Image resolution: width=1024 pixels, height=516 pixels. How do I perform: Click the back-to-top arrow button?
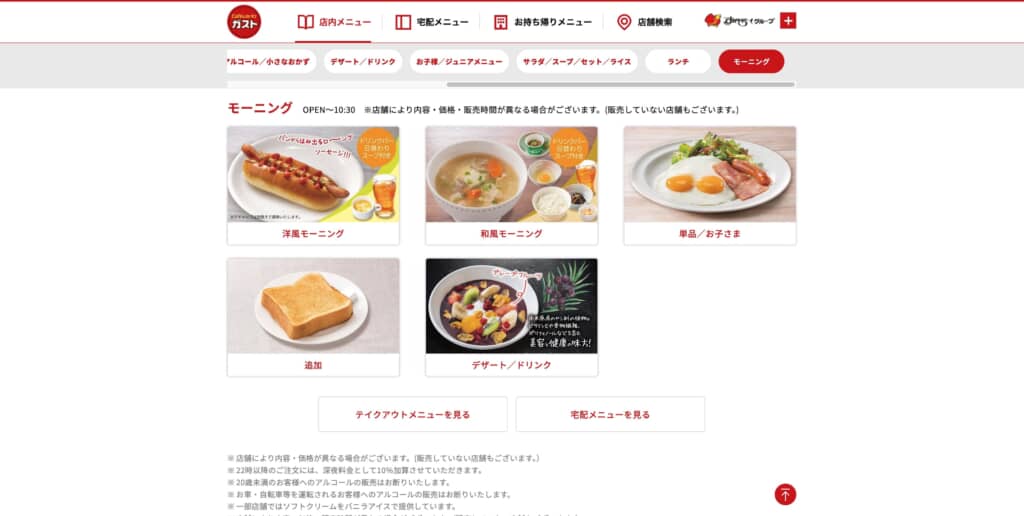pyautogui.click(x=785, y=494)
